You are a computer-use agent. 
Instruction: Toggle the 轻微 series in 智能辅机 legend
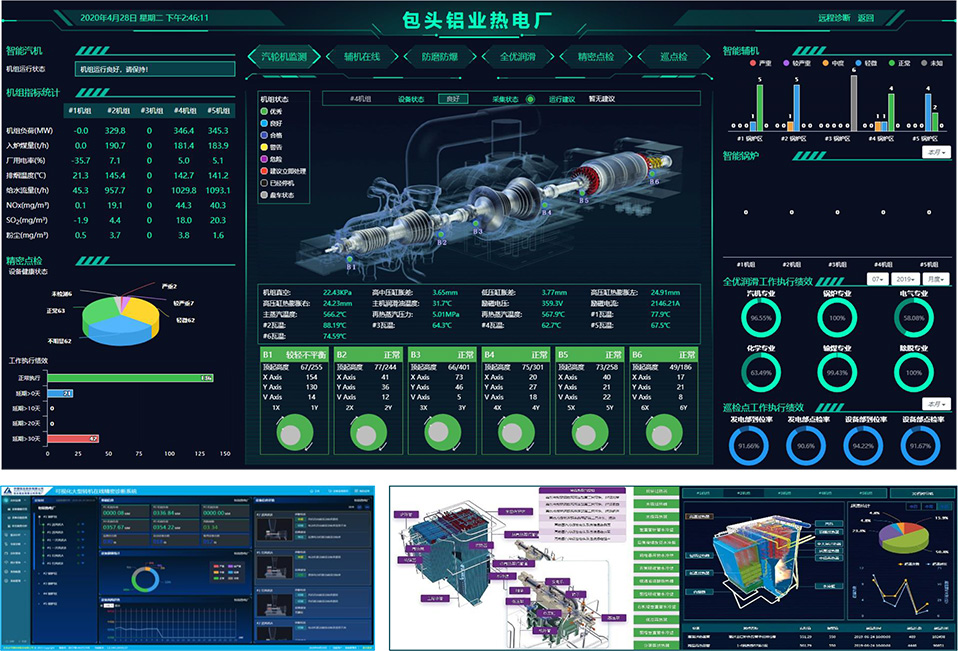tap(866, 63)
